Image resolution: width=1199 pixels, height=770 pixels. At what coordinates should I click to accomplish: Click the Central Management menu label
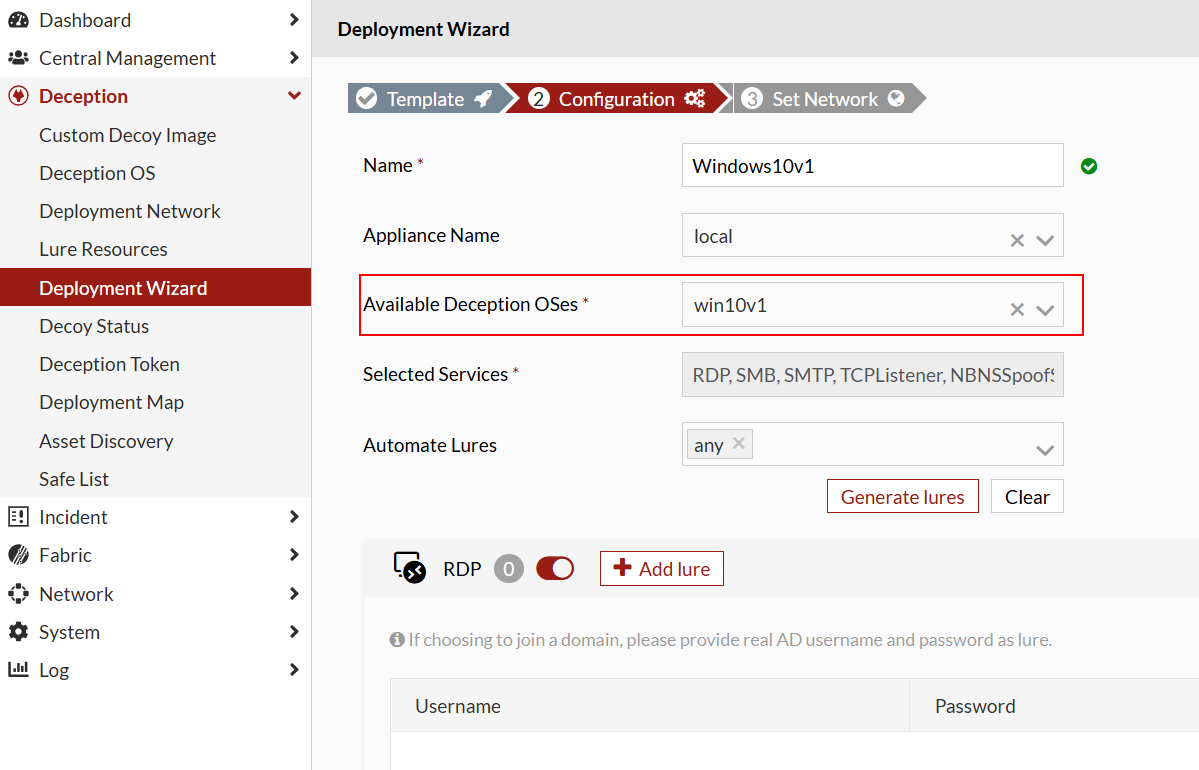click(x=128, y=58)
